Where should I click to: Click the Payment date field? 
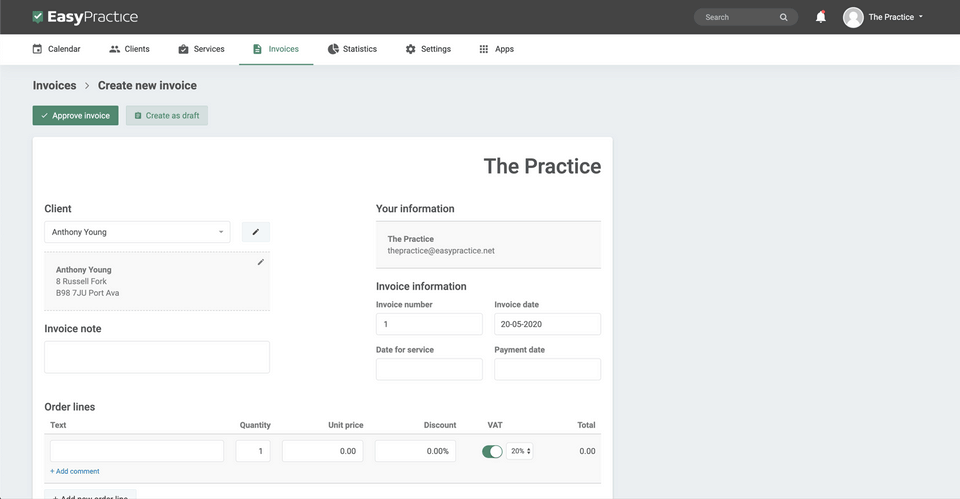pyautogui.click(x=547, y=369)
